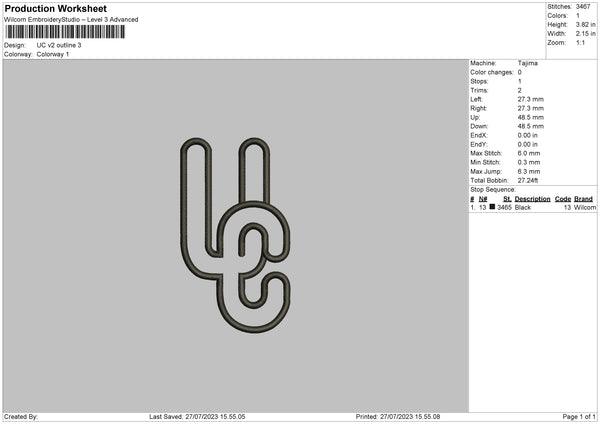Screen dimensions: 600x424
Task: Click the Min Stitch value 0.3 mm
Action: (529, 162)
